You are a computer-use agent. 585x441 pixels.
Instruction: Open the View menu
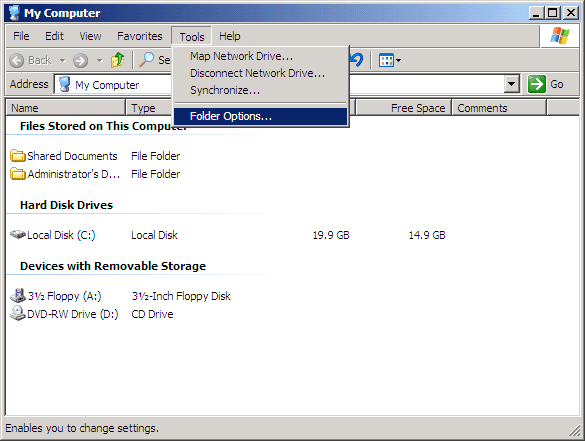pos(90,36)
